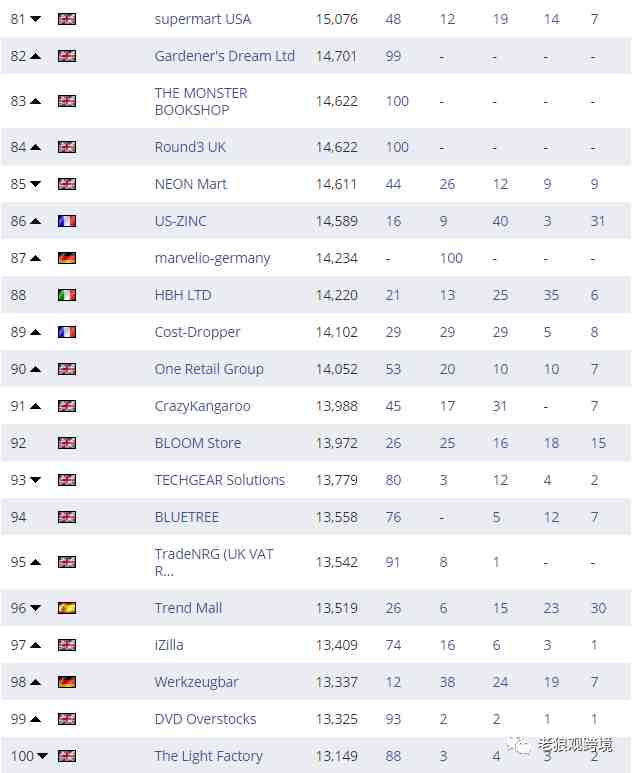Click the French flag beside US-ZINC
The height and width of the screenshot is (773, 633).
click(67, 221)
